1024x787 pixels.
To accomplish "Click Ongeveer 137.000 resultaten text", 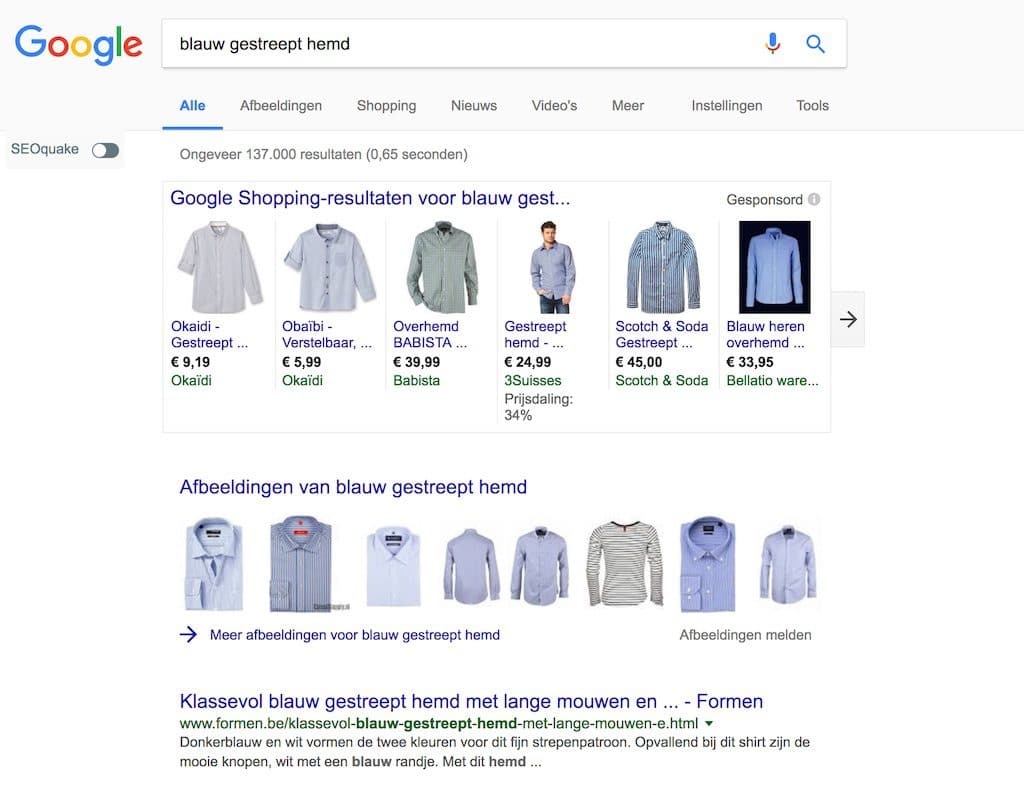I will click(323, 155).
